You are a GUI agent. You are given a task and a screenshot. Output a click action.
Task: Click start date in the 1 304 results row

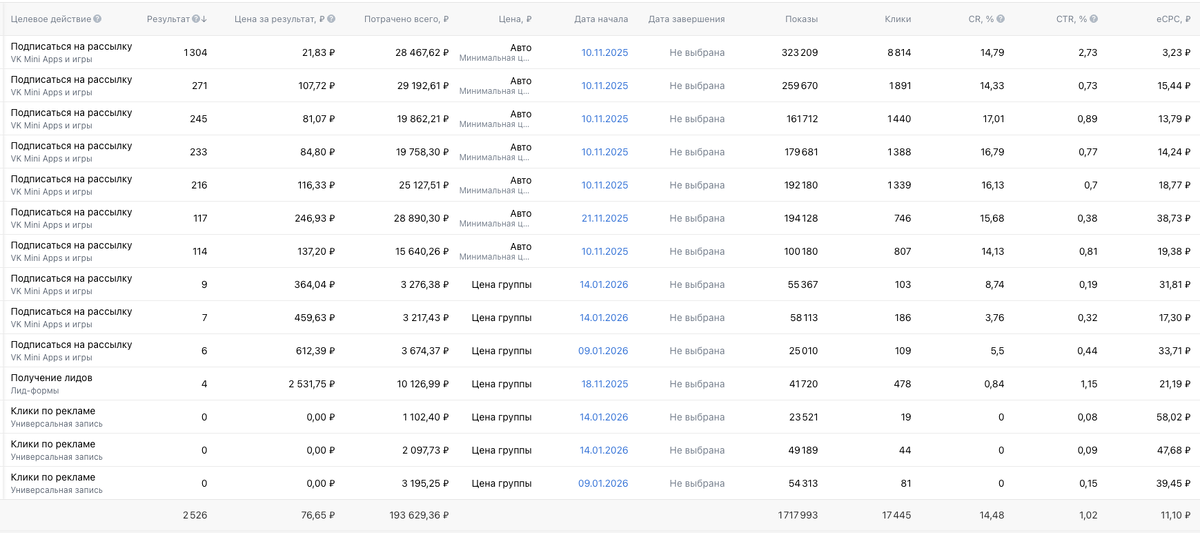coord(604,53)
